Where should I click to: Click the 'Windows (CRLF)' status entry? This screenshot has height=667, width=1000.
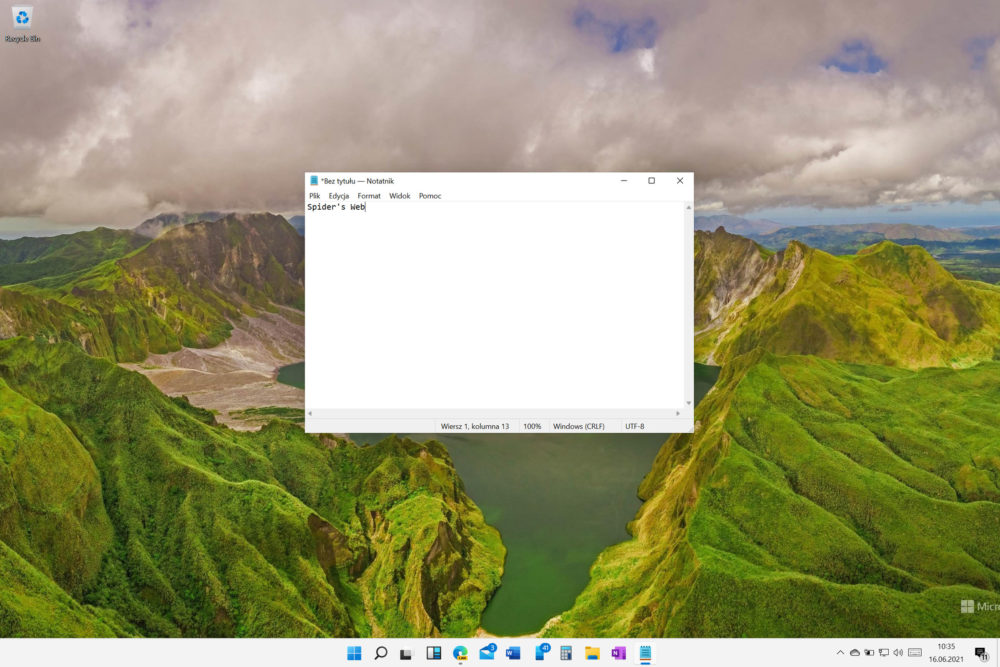[578, 426]
